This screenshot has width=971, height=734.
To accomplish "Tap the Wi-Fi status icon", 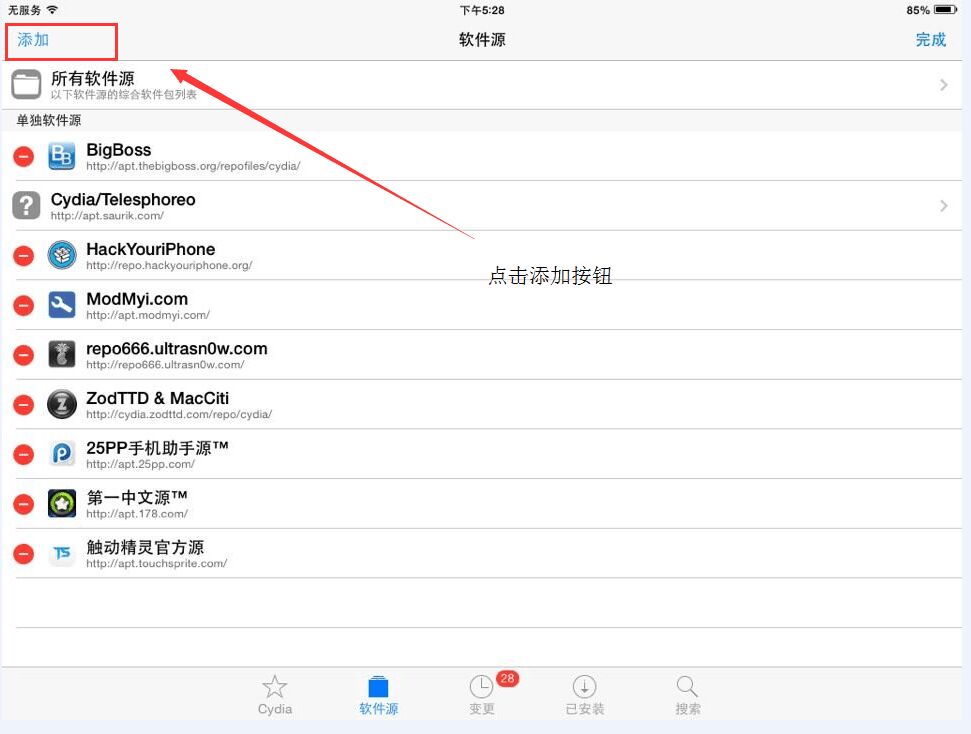I will (x=53, y=10).
